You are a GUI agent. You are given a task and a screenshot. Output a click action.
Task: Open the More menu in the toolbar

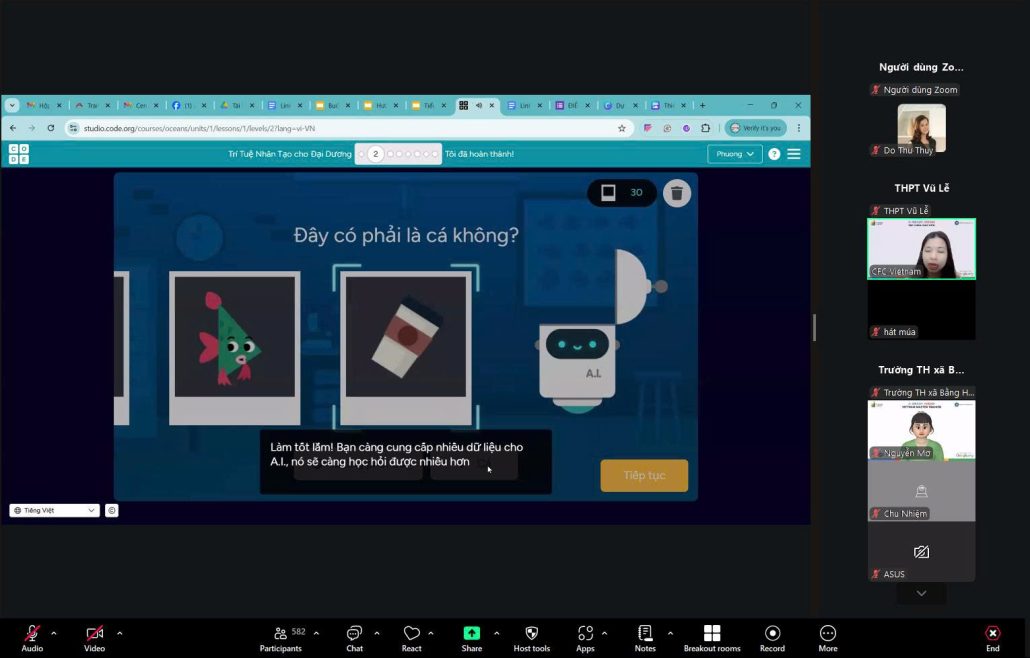828,634
